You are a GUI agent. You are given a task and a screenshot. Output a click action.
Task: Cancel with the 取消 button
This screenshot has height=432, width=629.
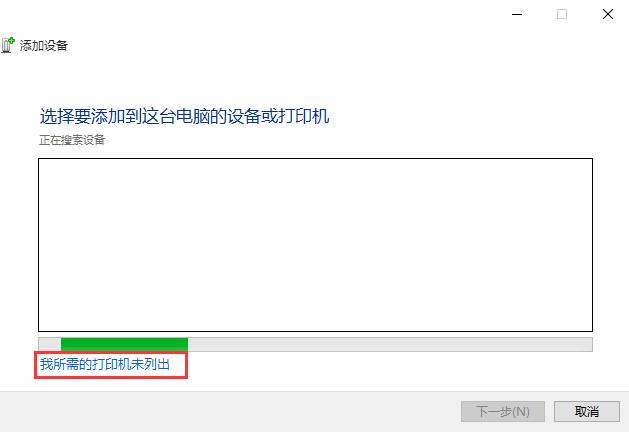[586, 411]
